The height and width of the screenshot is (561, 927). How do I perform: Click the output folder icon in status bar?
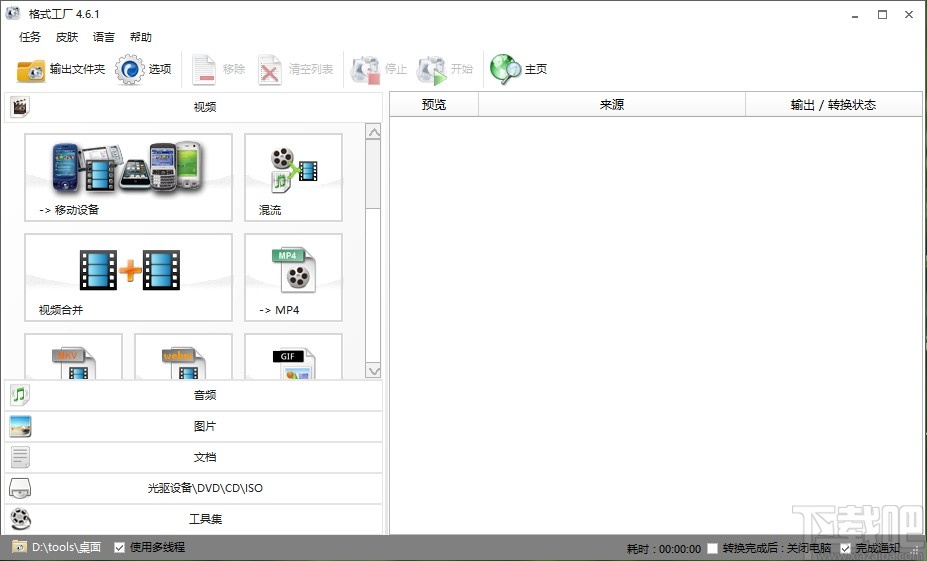(20, 547)
